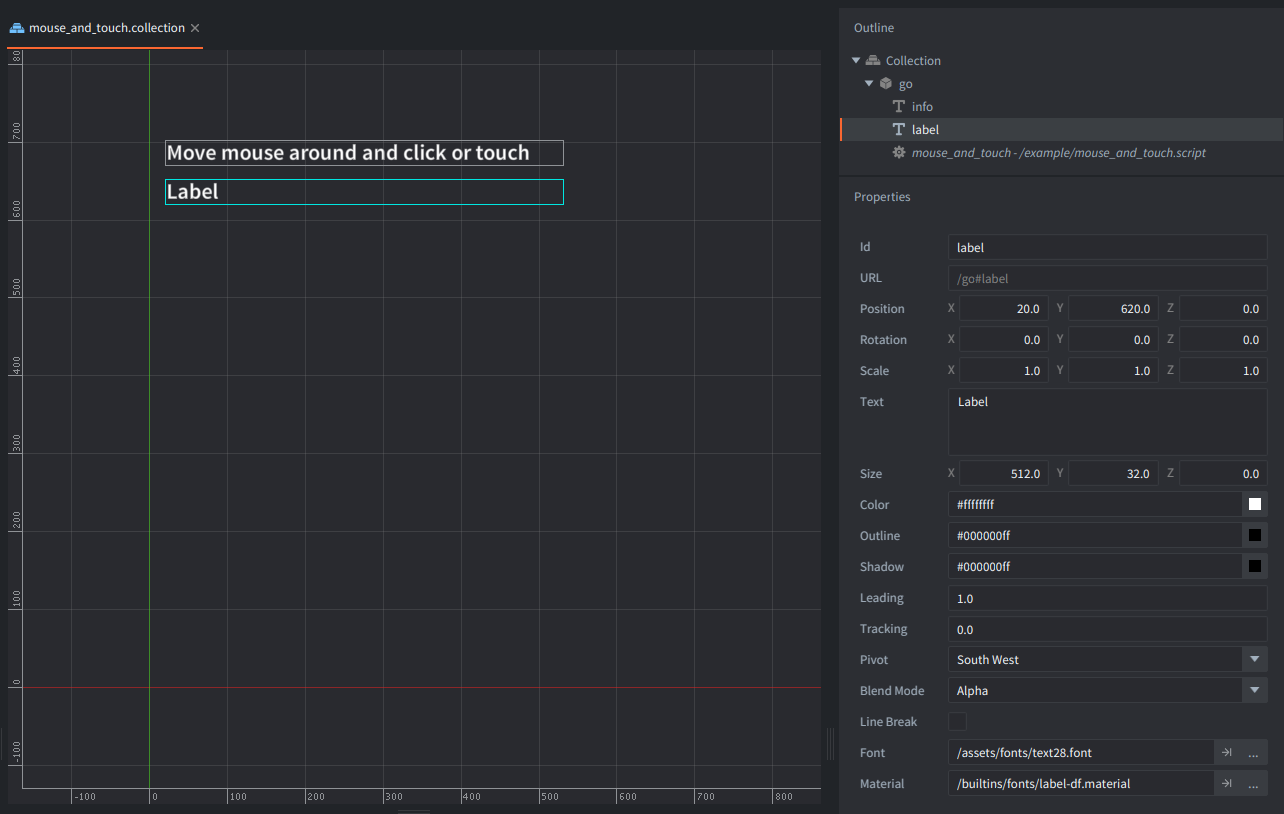Click the Leading value field
1284x814 pixels.
1108,598
